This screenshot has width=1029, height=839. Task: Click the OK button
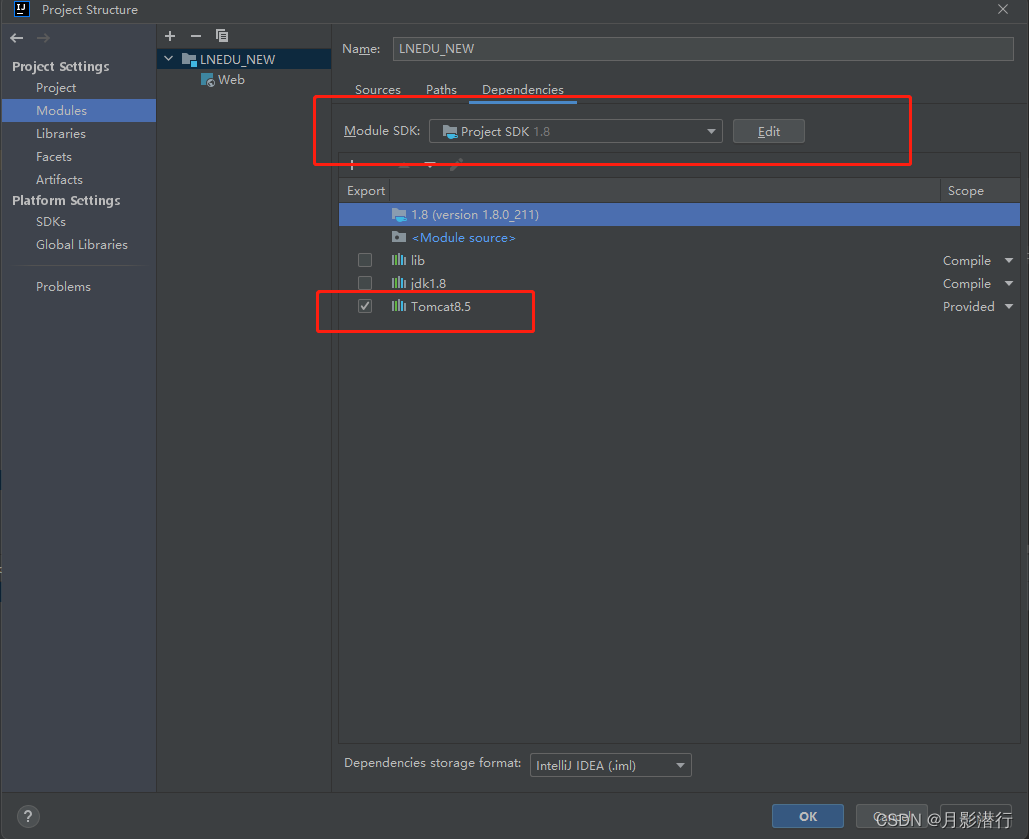tap(808, 816)
